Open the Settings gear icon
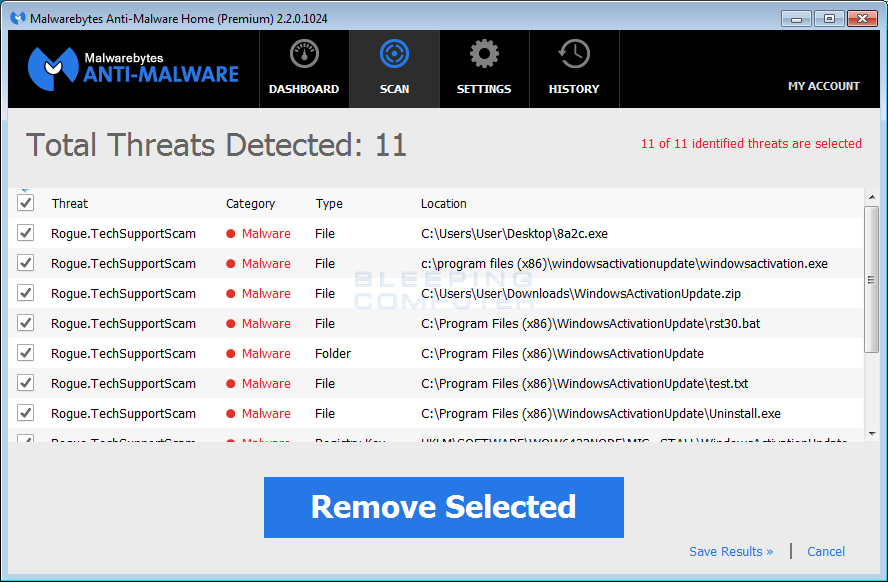Viewport: 888px width, 582px height. coord(484,55)
